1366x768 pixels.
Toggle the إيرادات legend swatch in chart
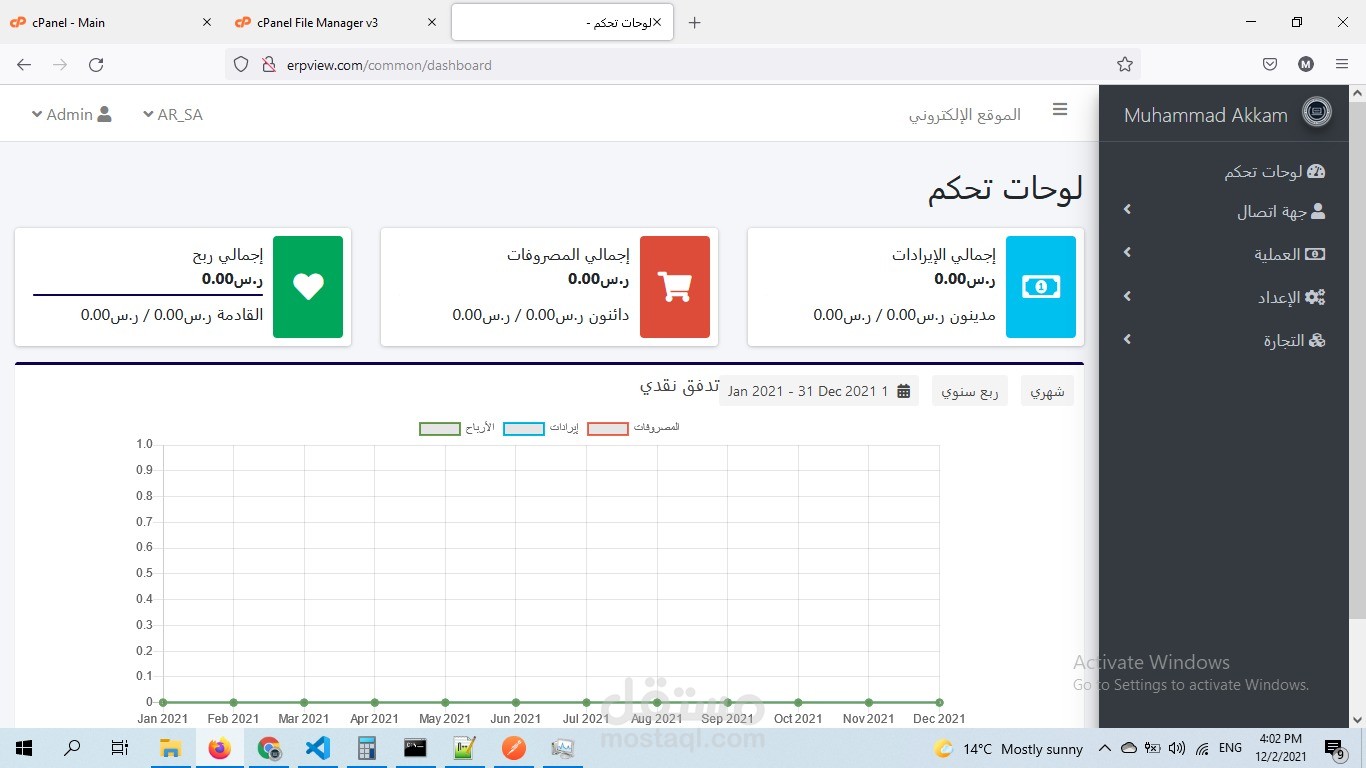(524, 429)
